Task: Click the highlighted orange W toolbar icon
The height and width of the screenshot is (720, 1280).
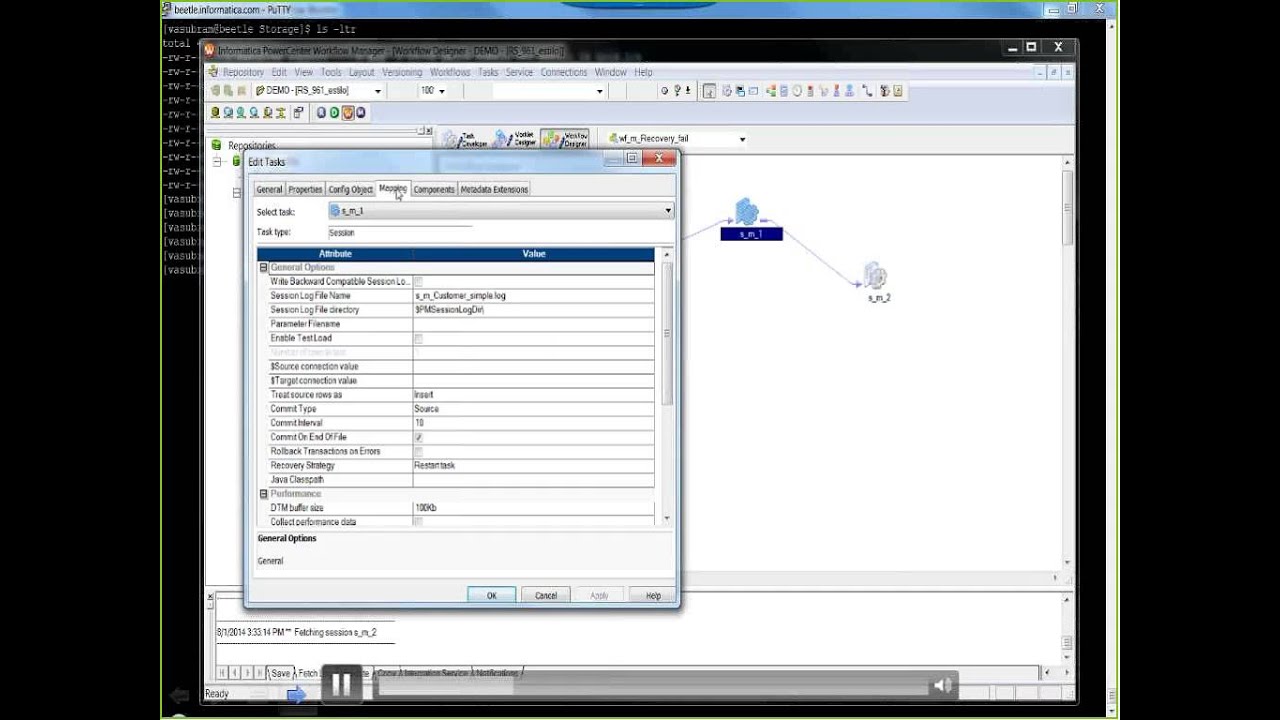Action: (x=348, y=113)
